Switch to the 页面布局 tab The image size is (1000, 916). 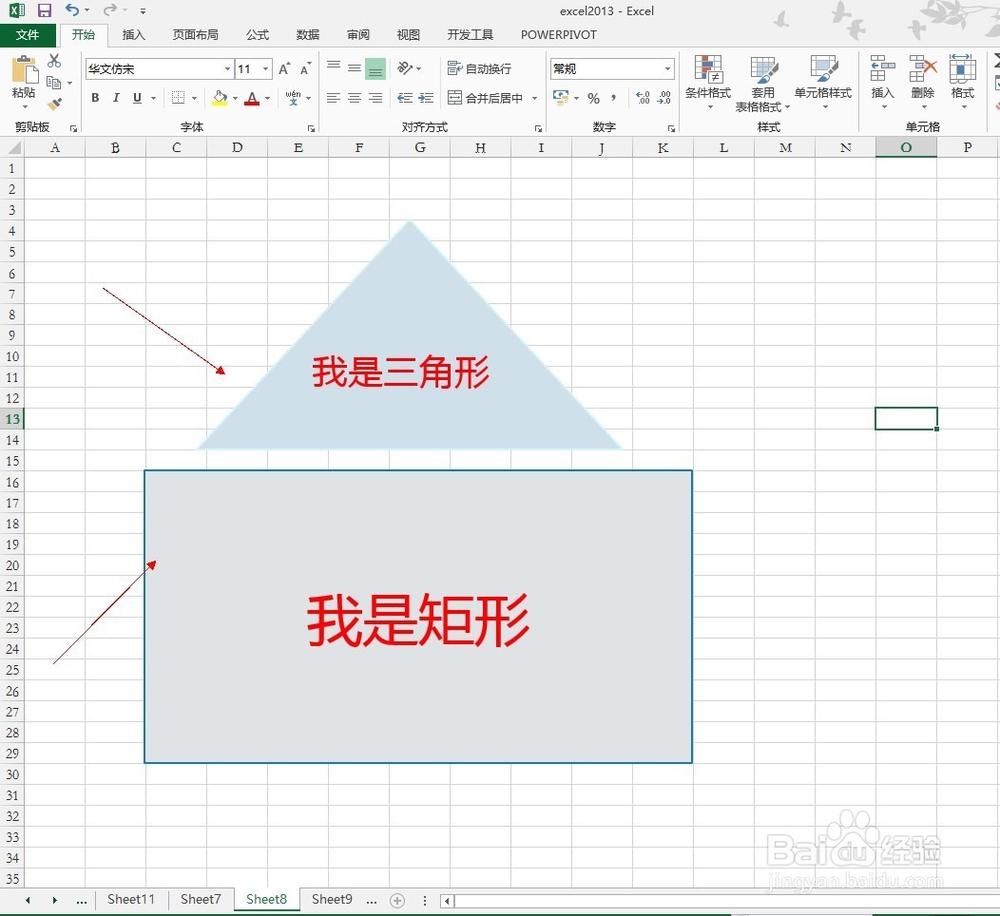[x=195, y=35]
